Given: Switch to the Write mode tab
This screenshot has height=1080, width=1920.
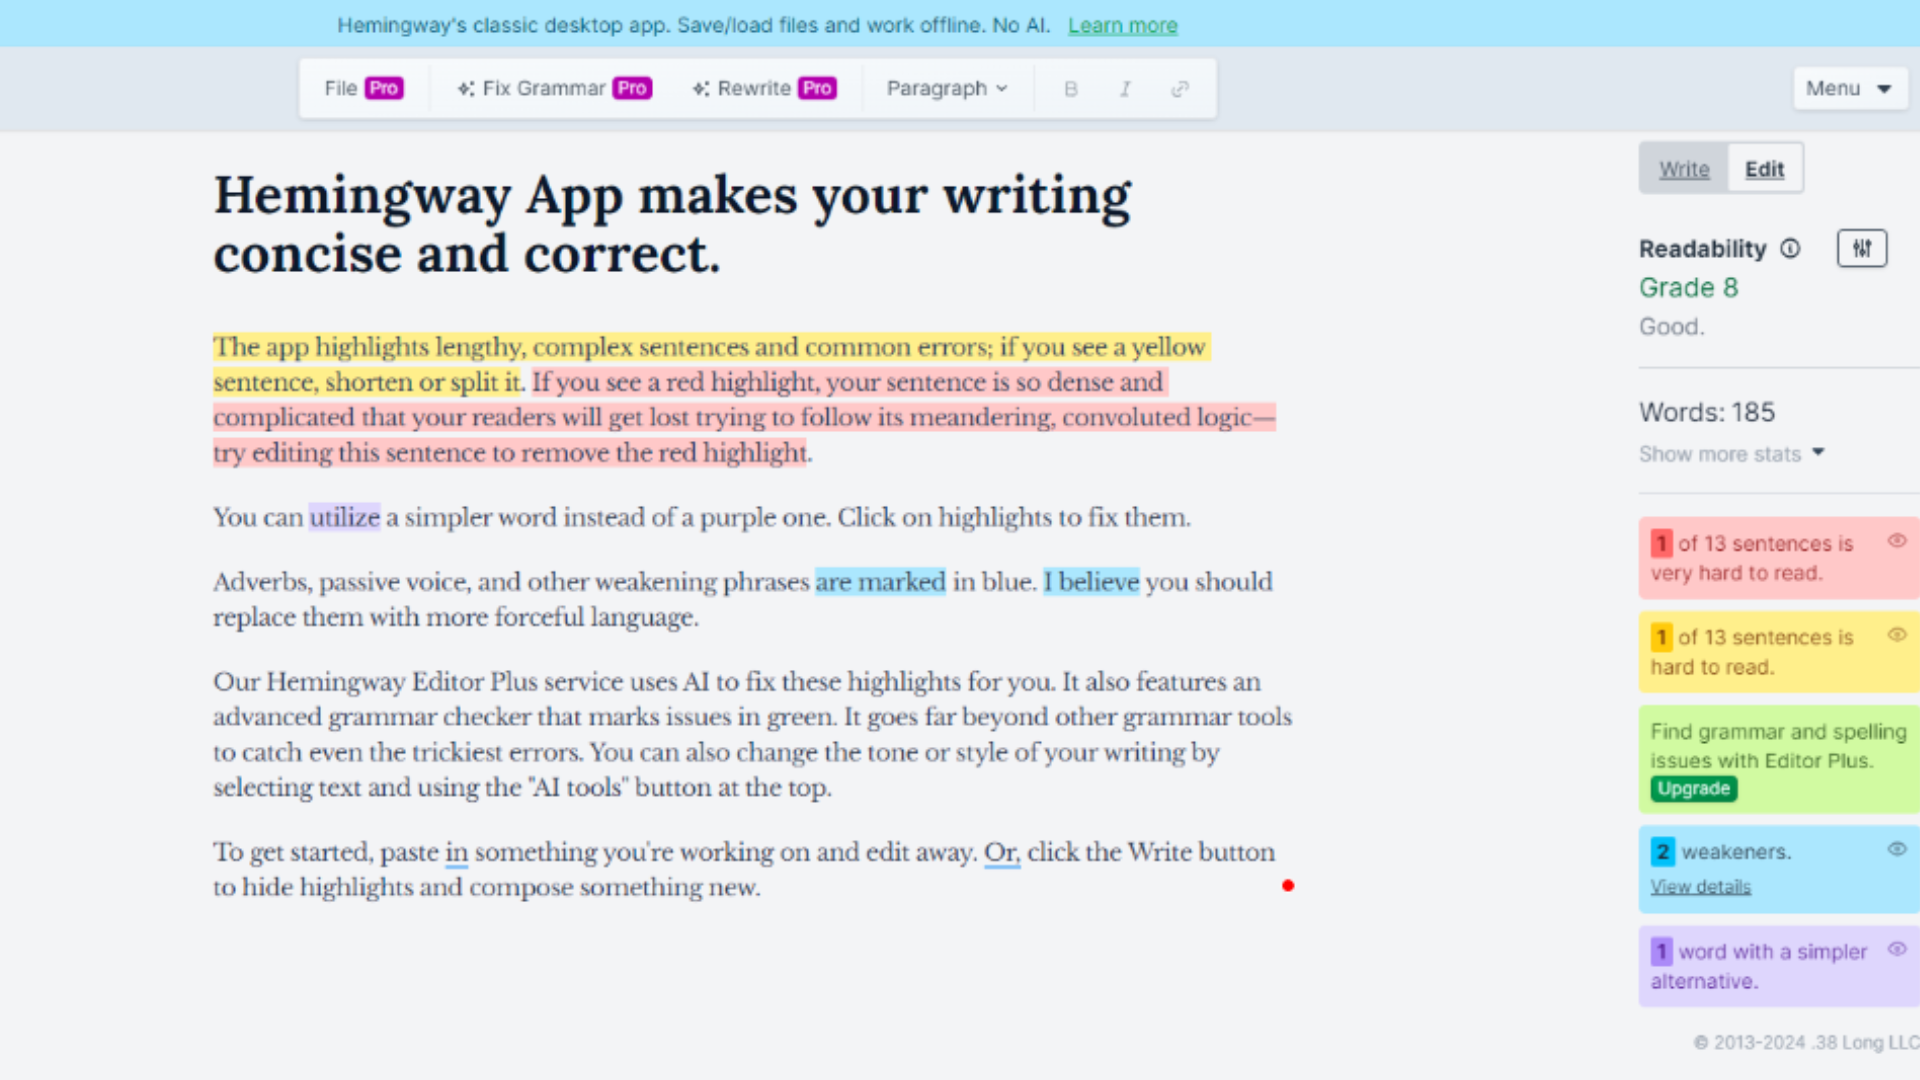Looking at the screenshot, I should click(x=1684, y=169).
